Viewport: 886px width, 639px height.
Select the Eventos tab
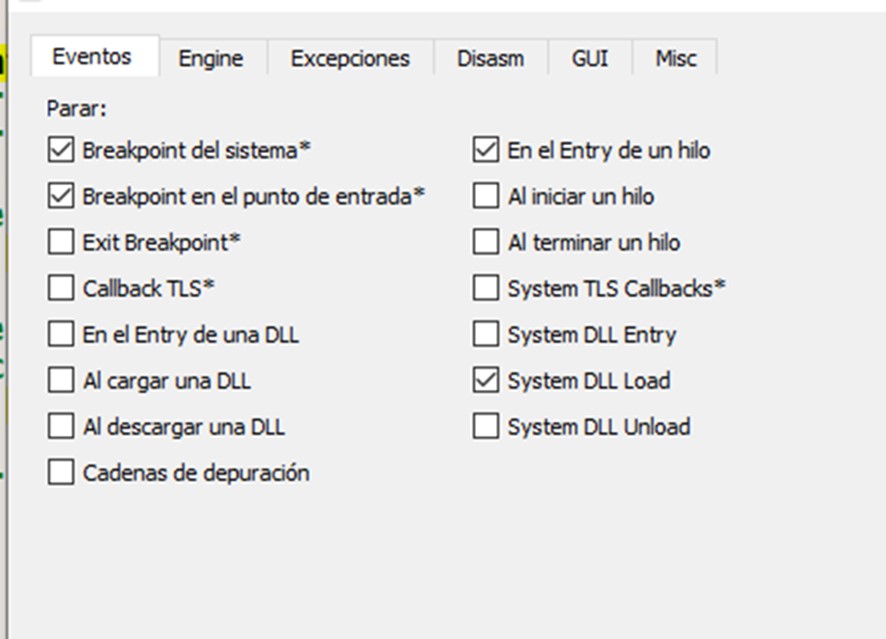94,56
